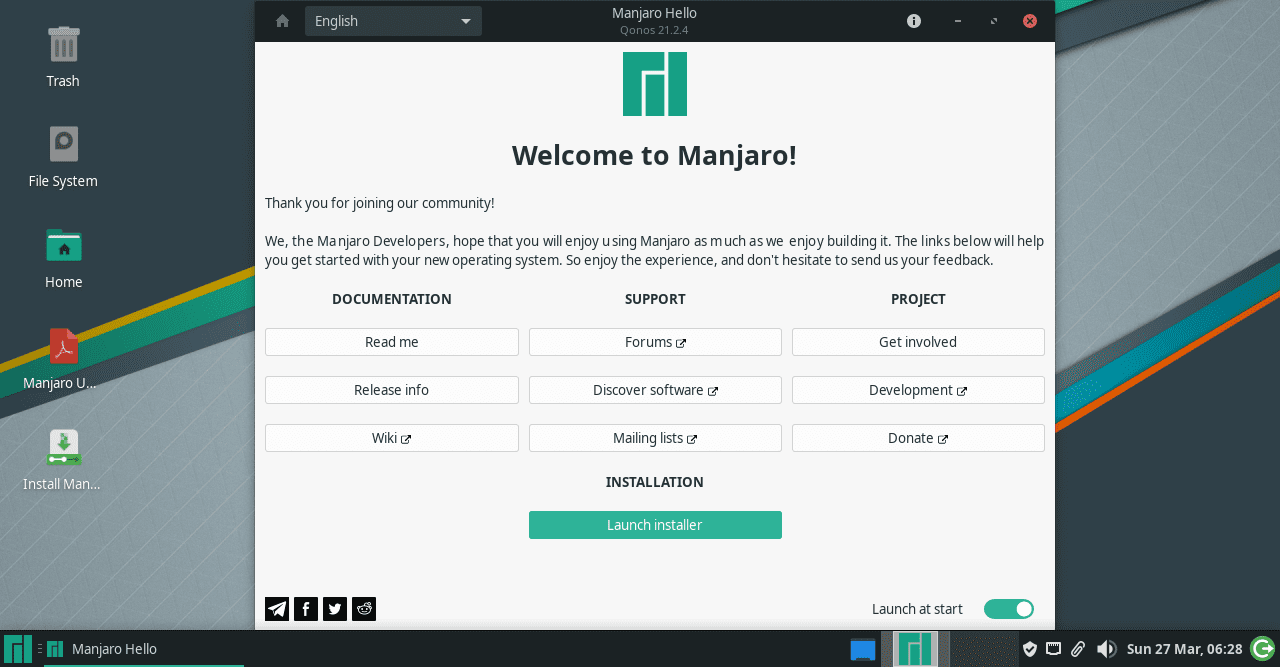Click the green logout session icon
The image size is (1280, 667).
click(x=1263, y=649)
